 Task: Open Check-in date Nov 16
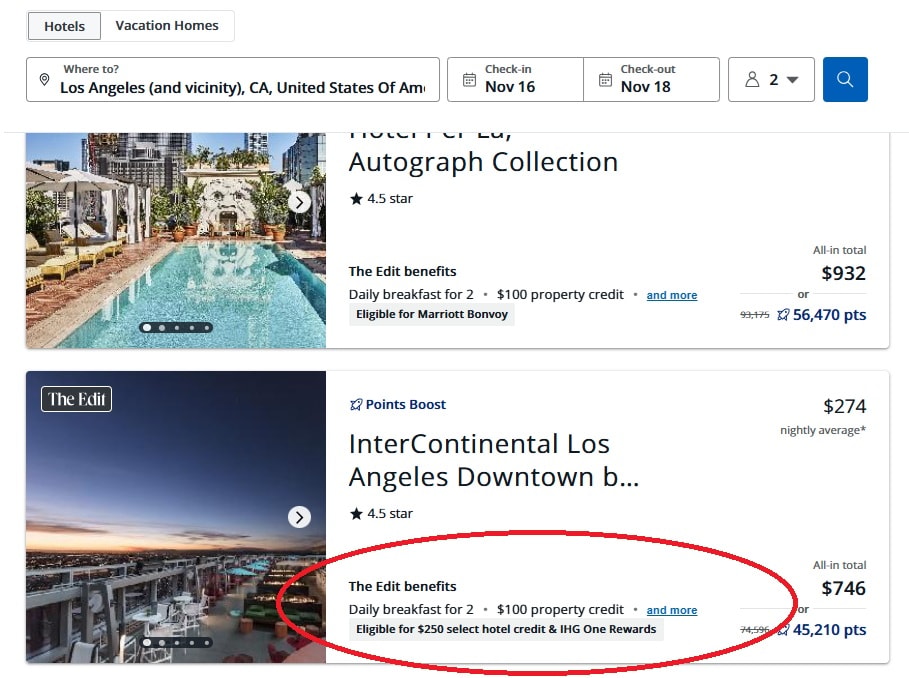click(x=515, y=79)
